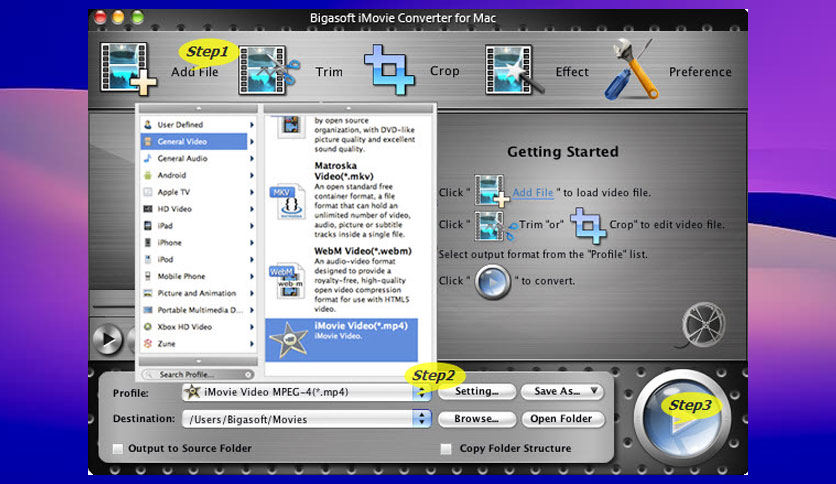This screenshot has height=484, width=836.
Task: Open the Destination dropdown arrows
Action: pos(421,418)
